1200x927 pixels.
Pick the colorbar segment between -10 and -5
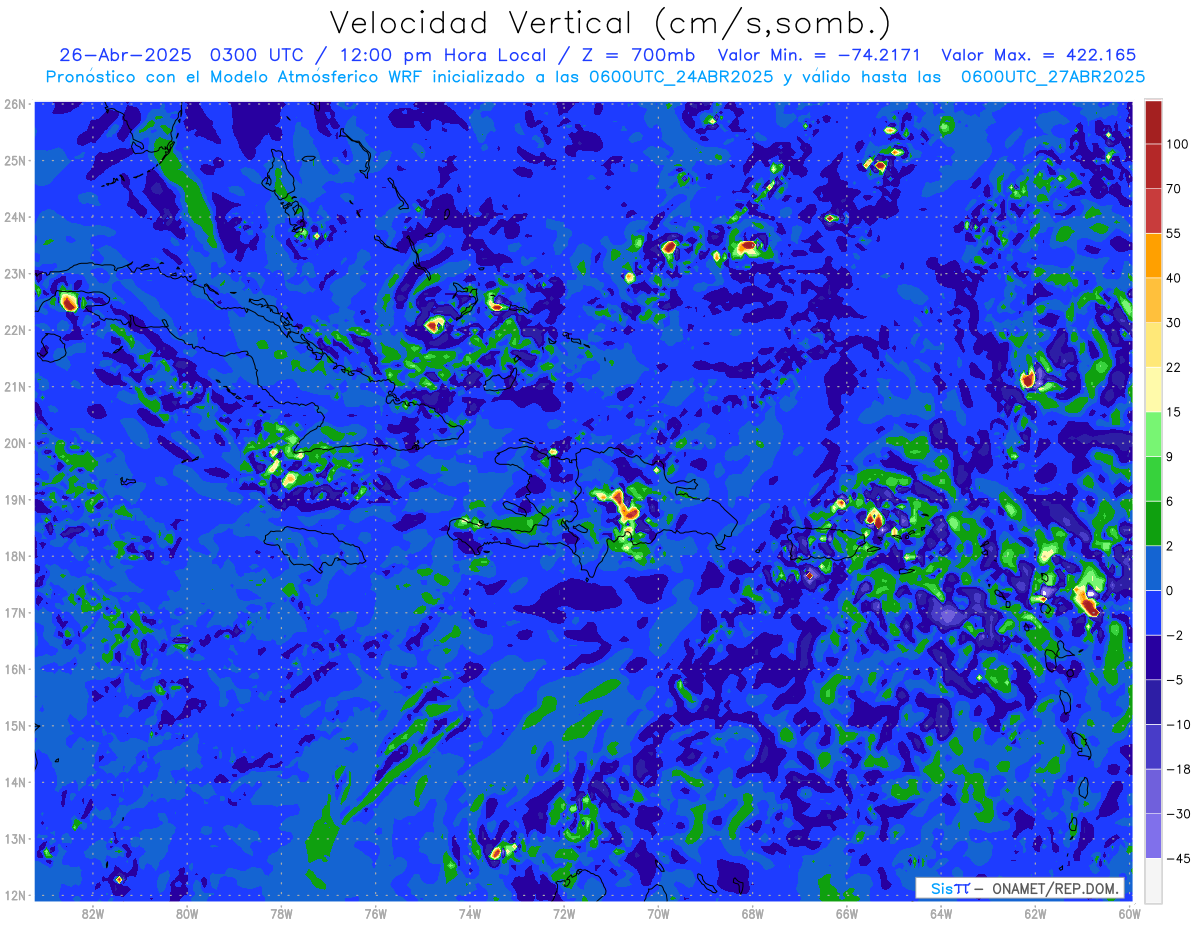(1153, 702)
